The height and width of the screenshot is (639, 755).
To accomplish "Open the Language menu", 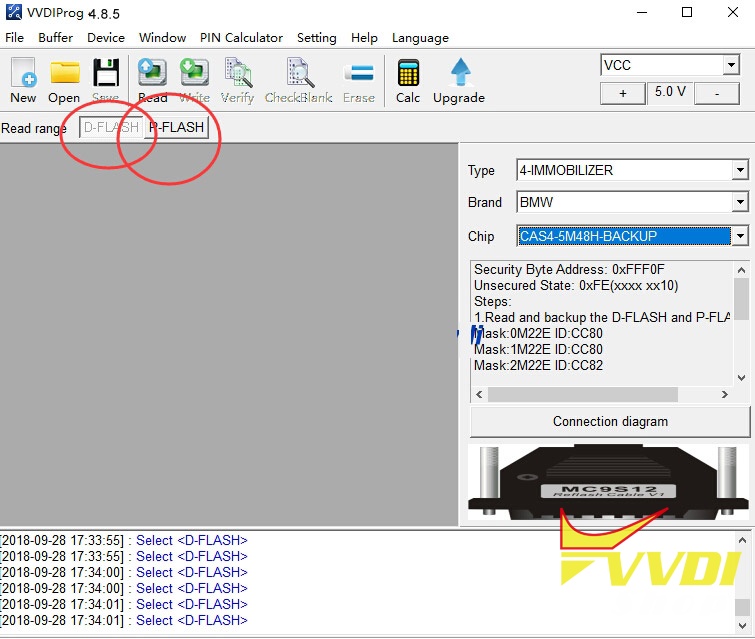I will click(x=420, y=38).
